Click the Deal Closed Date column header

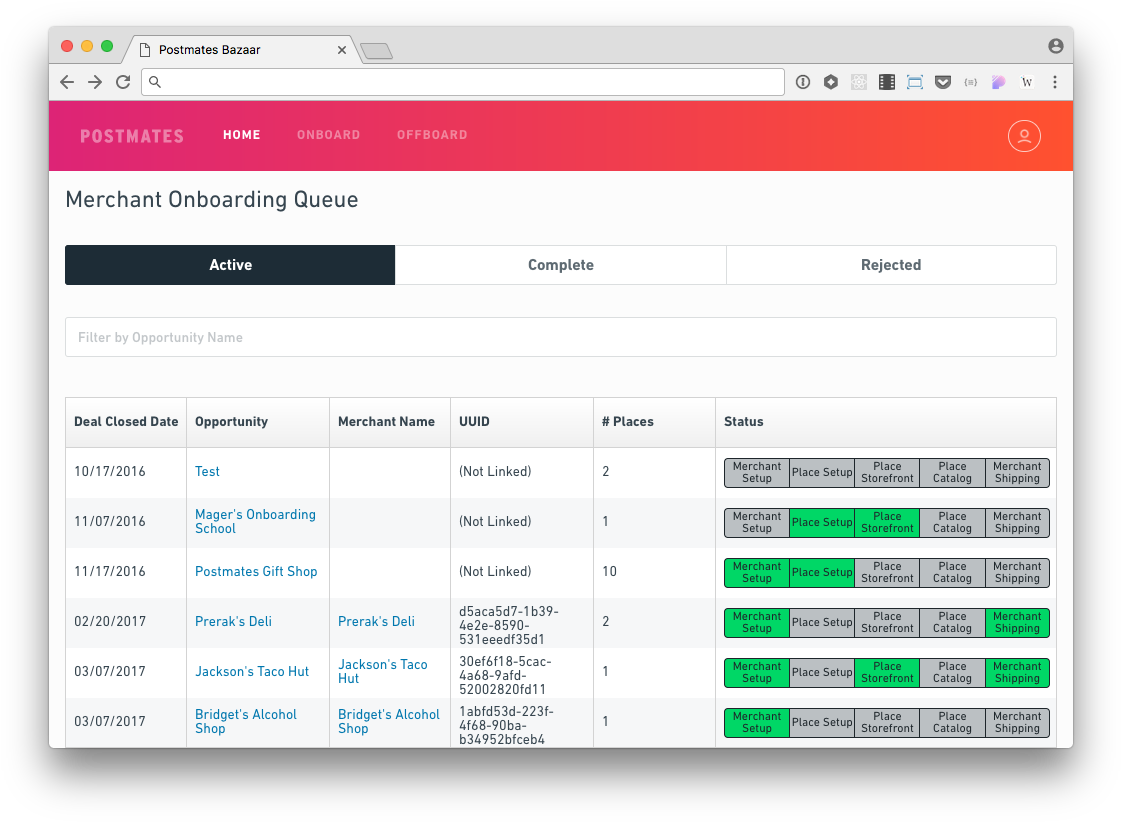126,422
